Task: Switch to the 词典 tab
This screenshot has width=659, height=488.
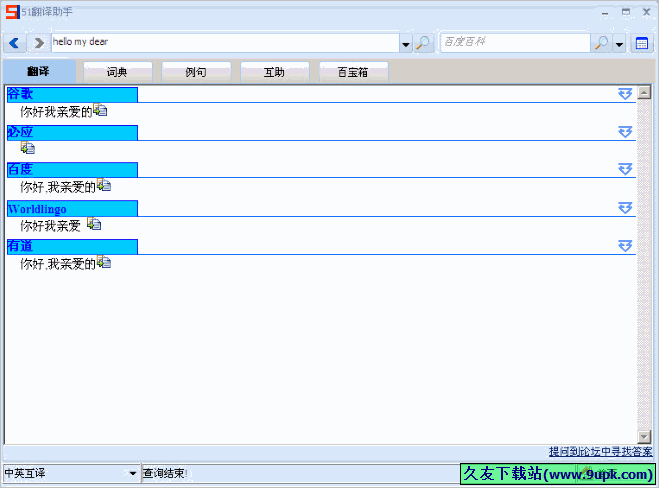Action: coord(117,72)
